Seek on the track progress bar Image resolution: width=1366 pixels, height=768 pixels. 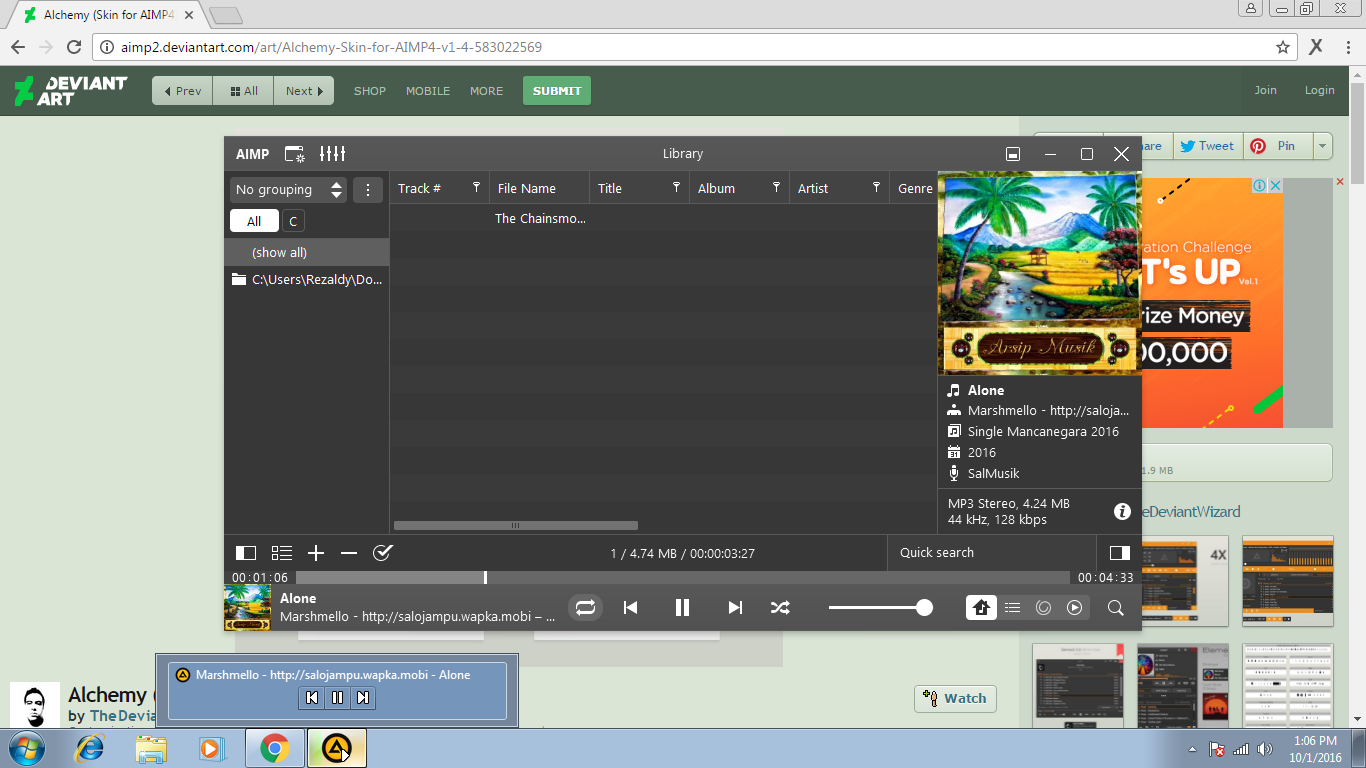tap(682, 578)
